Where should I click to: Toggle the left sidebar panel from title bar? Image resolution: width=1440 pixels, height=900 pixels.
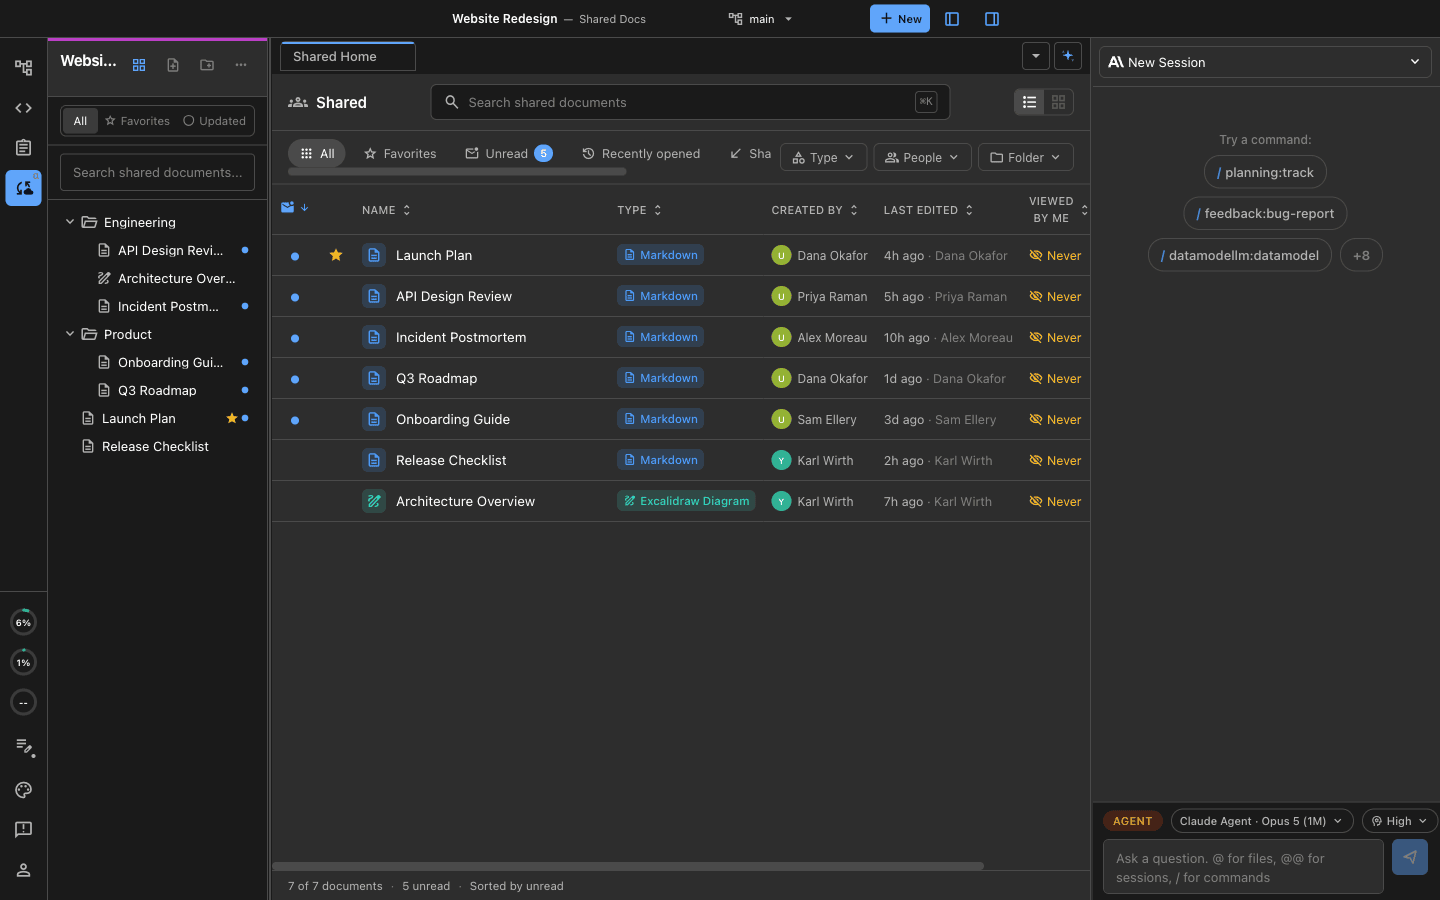click(952, 19)
